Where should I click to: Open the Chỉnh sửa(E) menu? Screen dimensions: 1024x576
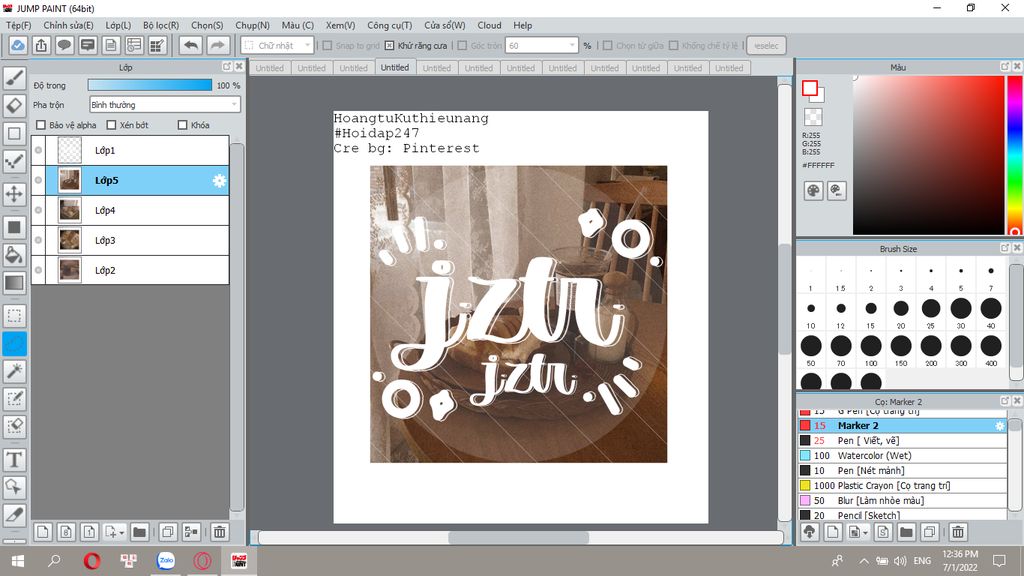tap(69, 25)
